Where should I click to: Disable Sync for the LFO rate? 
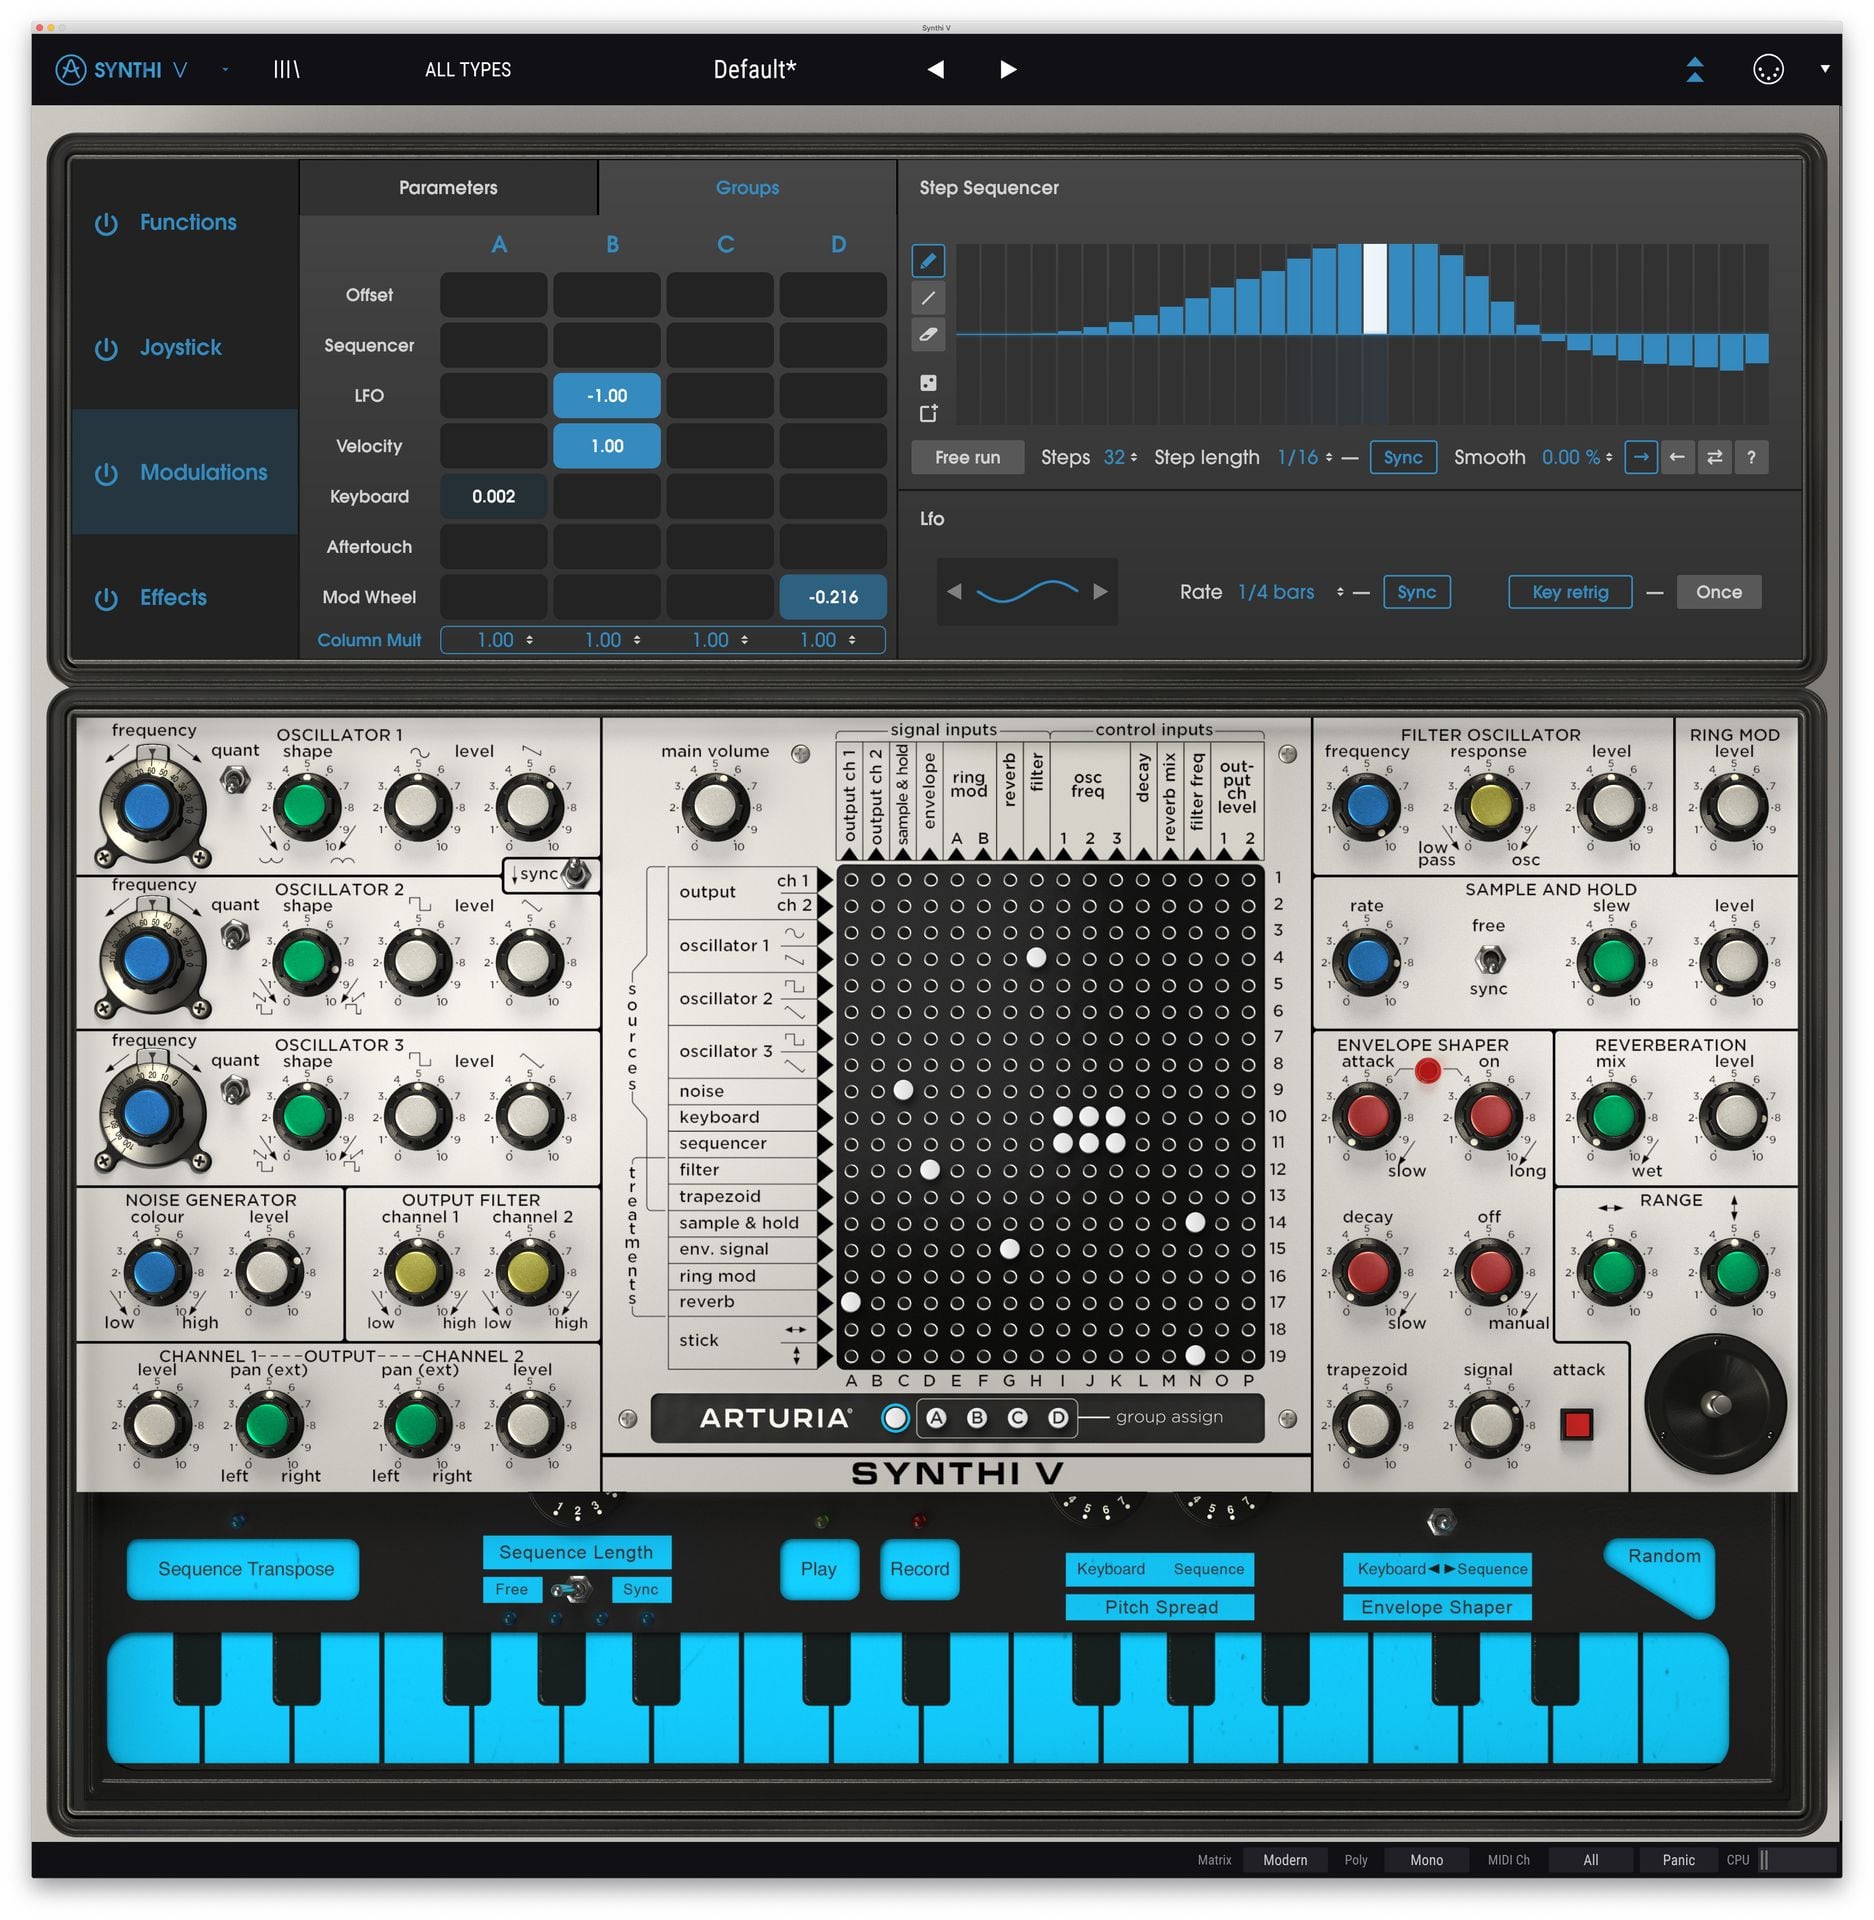click(1416, 592)
